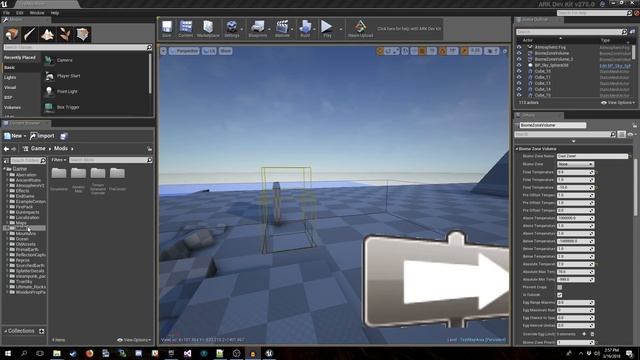640x360 pixels.
Task: Click the Import button
Action: [42, 136]
